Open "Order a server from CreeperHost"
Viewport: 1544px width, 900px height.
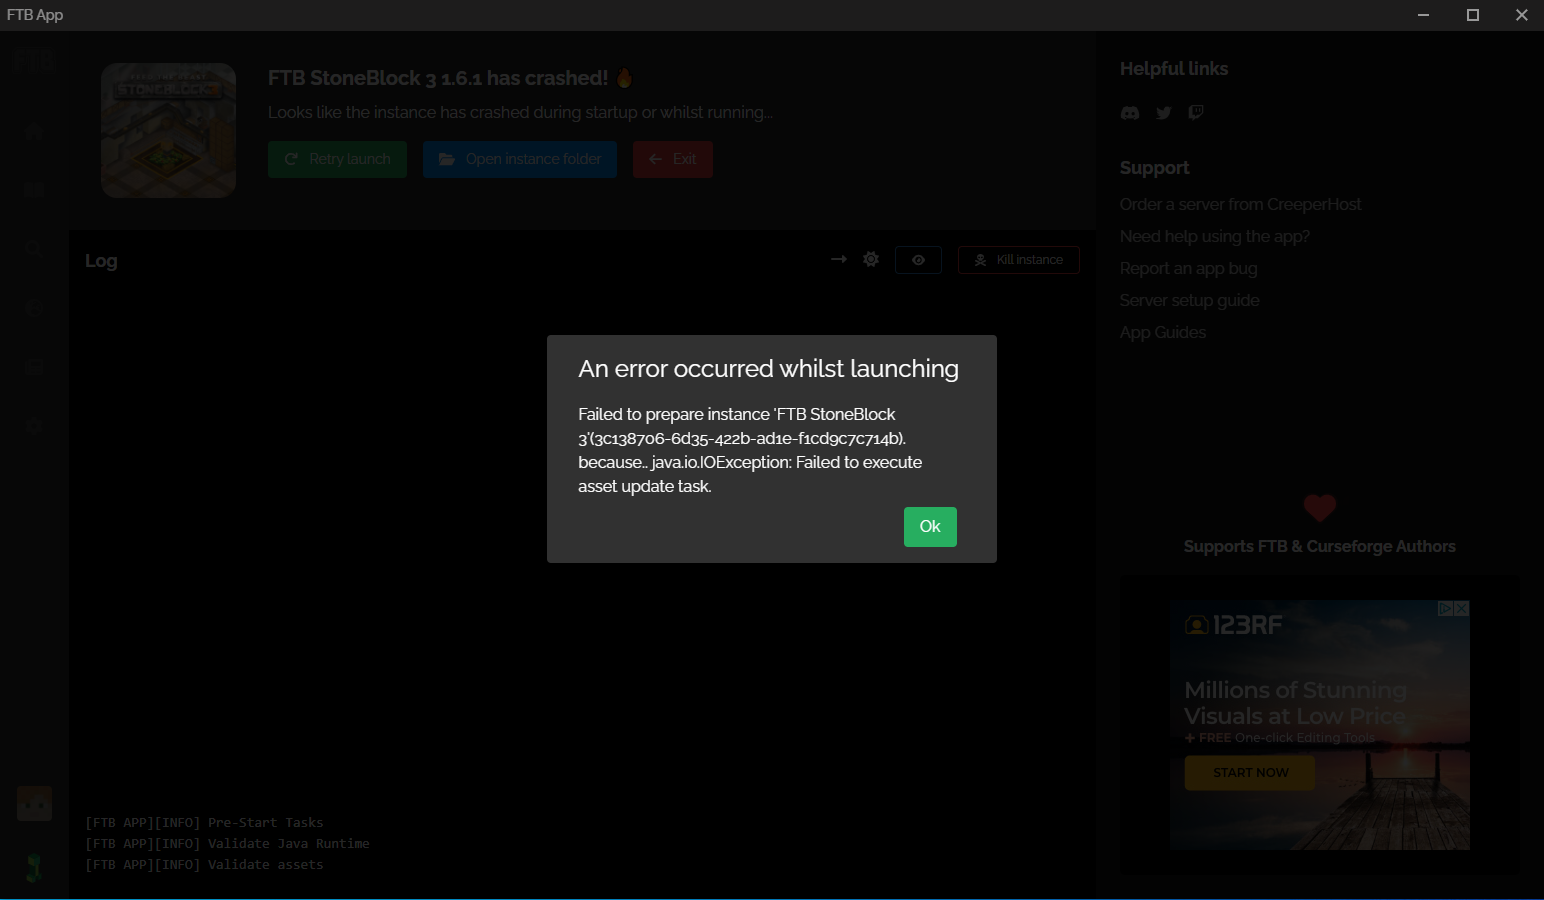click(x=1241, y=204)
